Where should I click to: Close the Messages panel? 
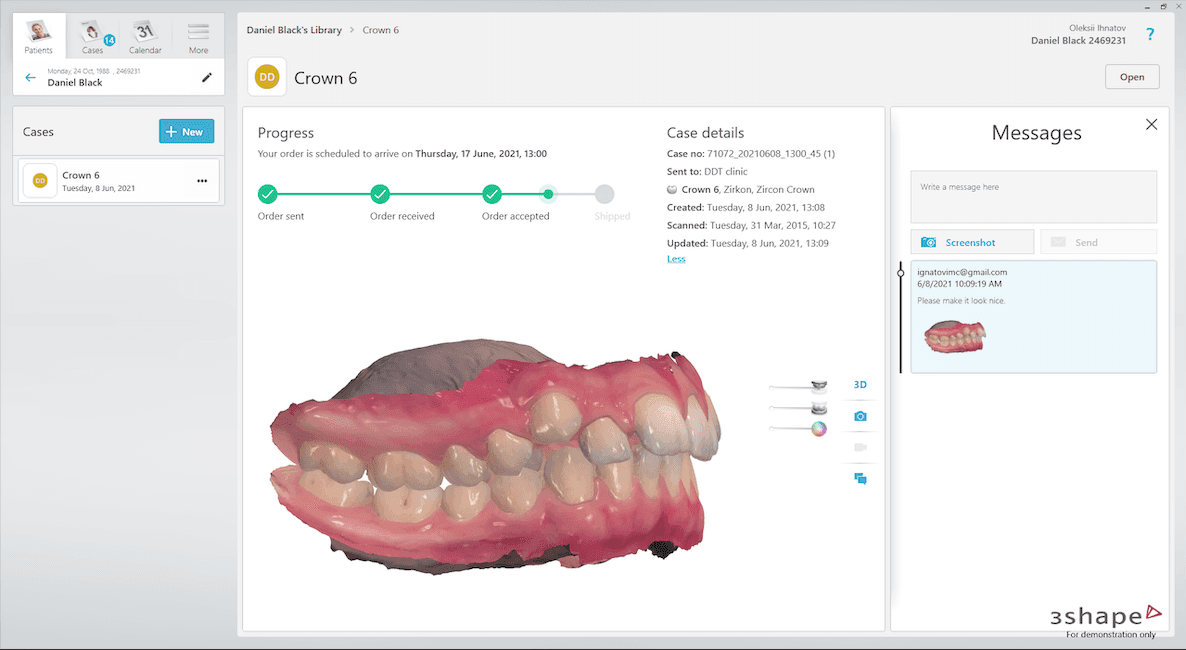[x=1151, y=124]
